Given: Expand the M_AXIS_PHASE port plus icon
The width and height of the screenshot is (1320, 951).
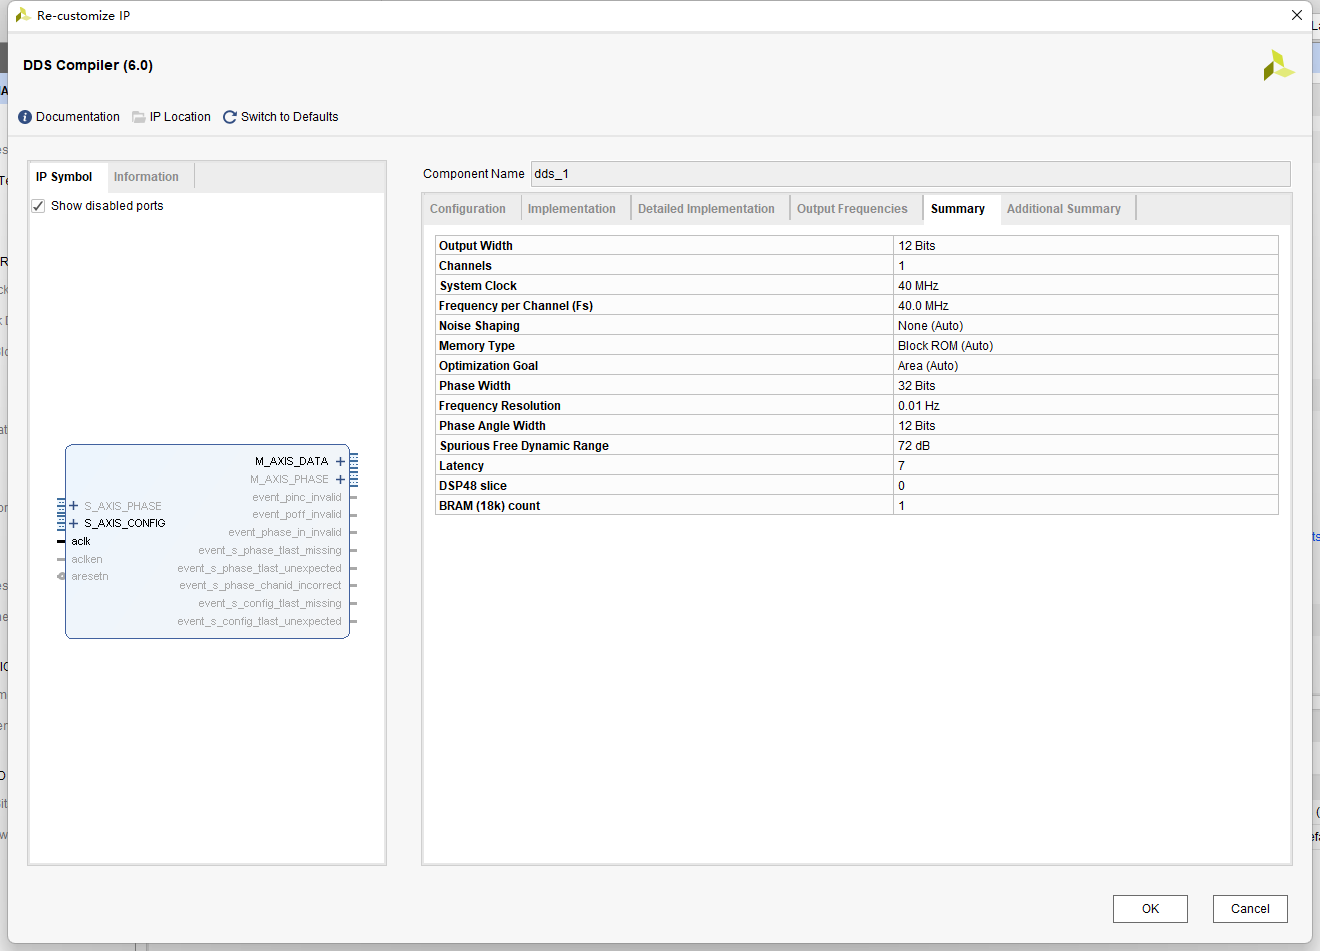Looking at the screenshot, I should 340,479.
